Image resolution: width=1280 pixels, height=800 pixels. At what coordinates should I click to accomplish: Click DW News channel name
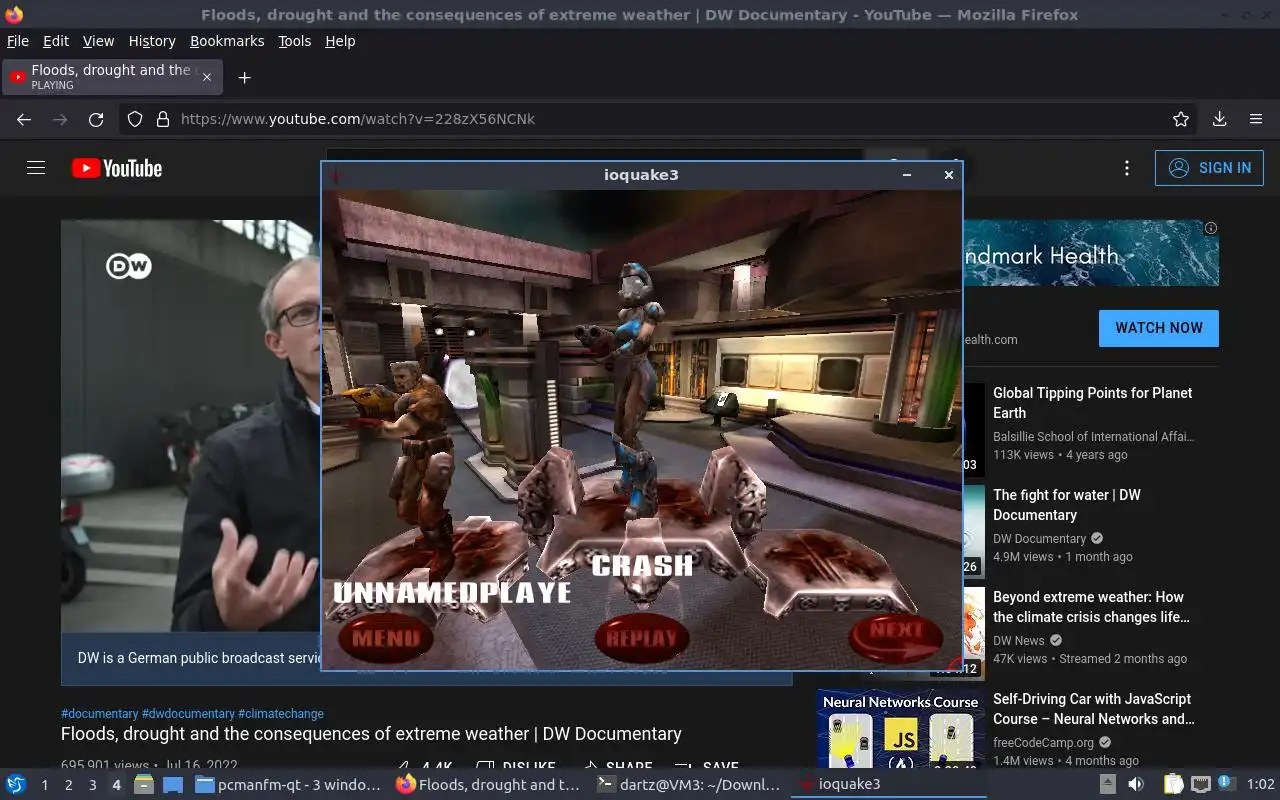1018,641
